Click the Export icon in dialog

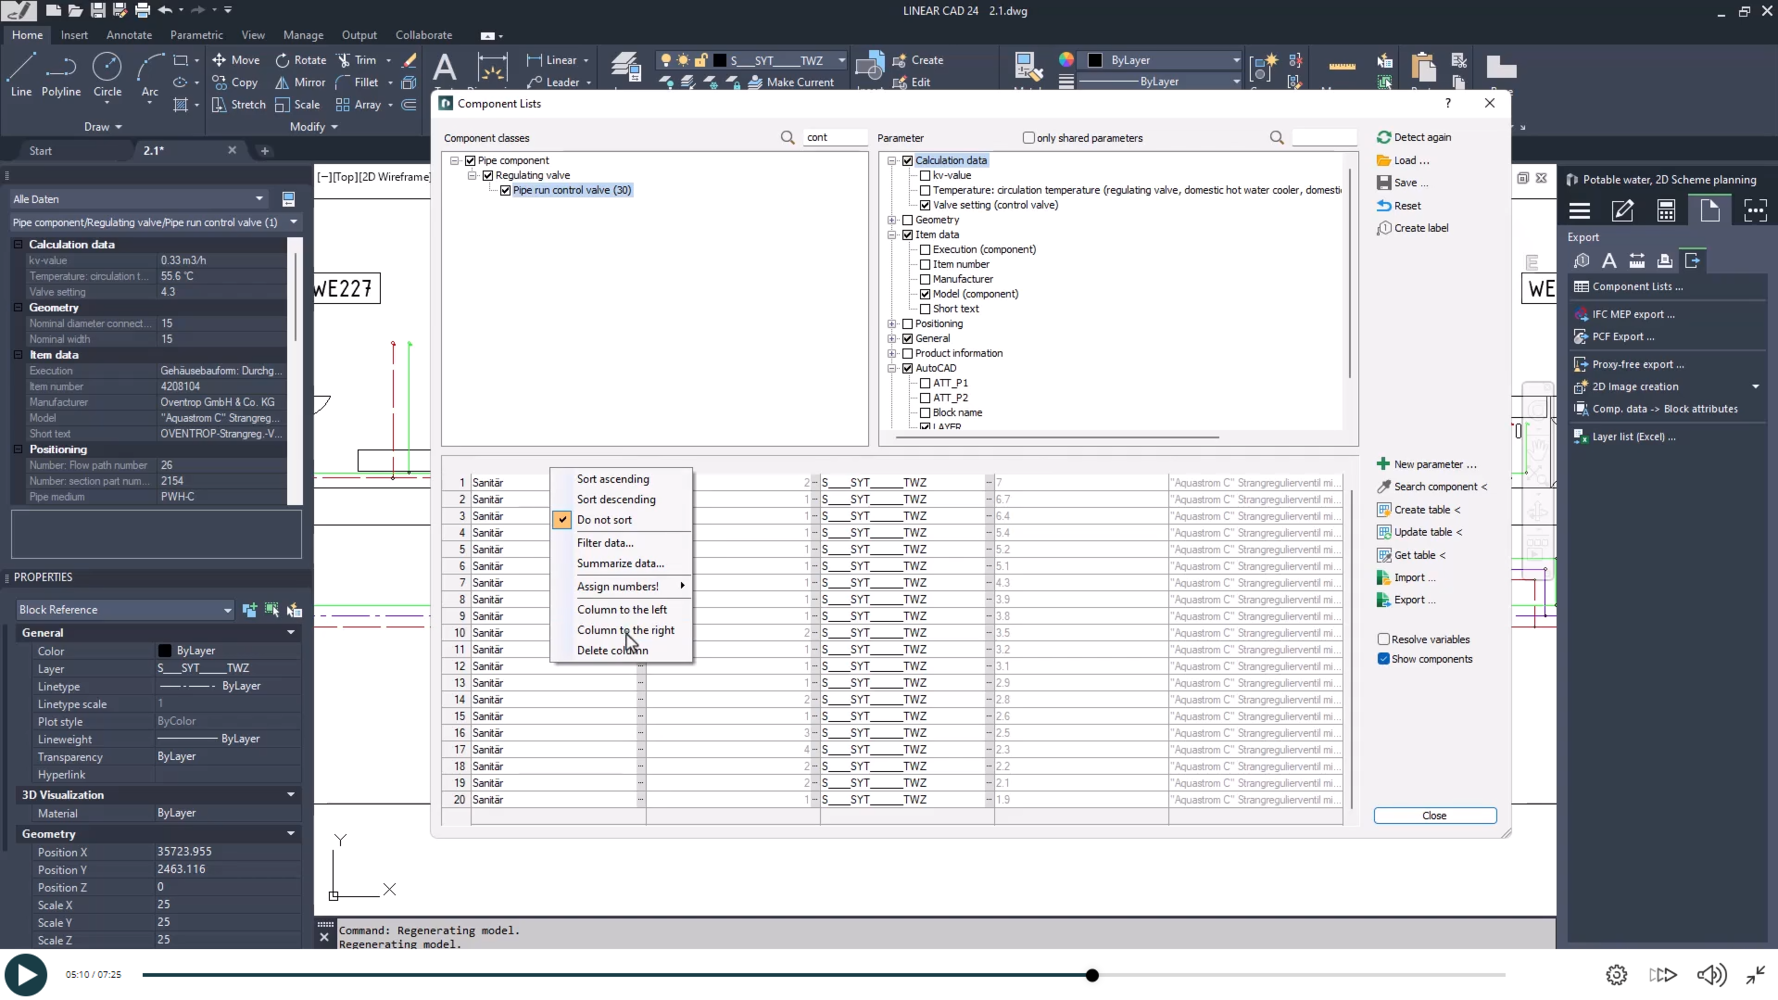1384,600
